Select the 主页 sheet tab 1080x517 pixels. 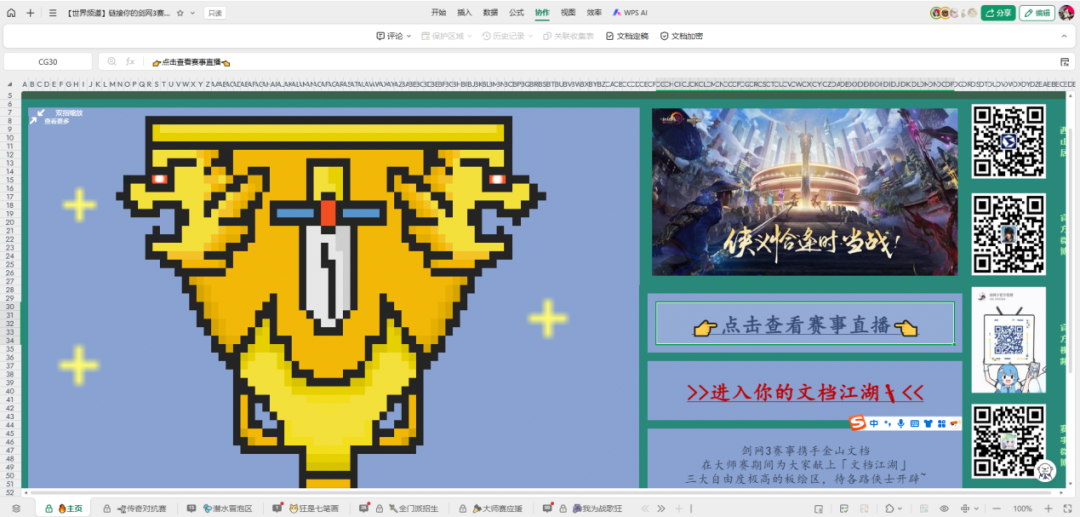[63, 508]
